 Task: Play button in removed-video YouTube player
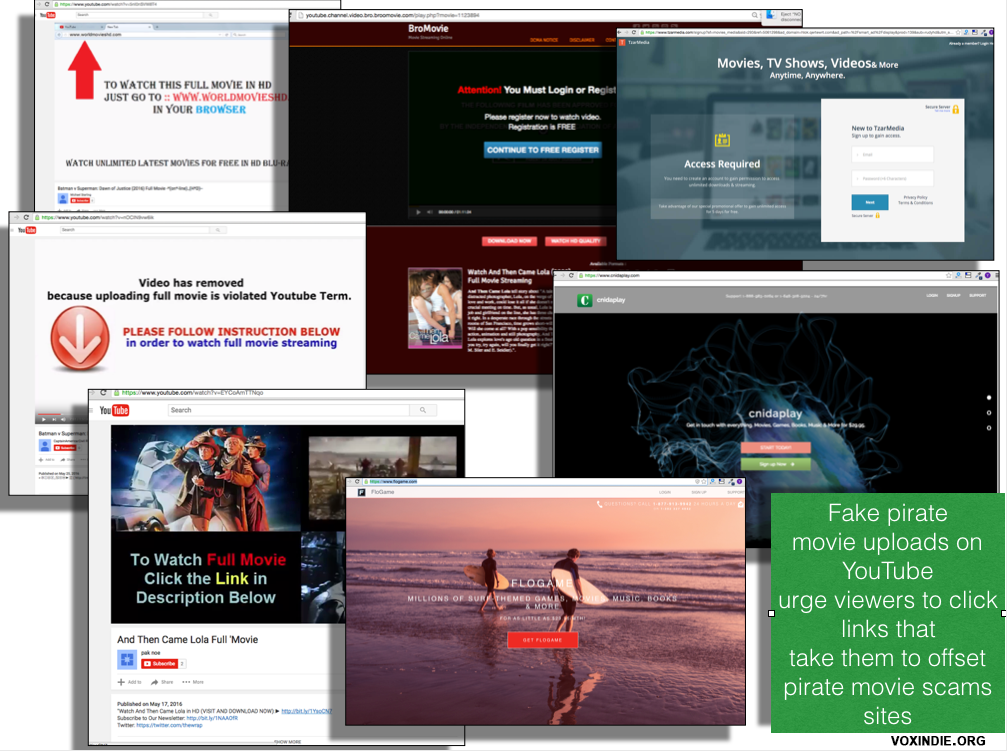pyautogui.click(x=44, y=420)
